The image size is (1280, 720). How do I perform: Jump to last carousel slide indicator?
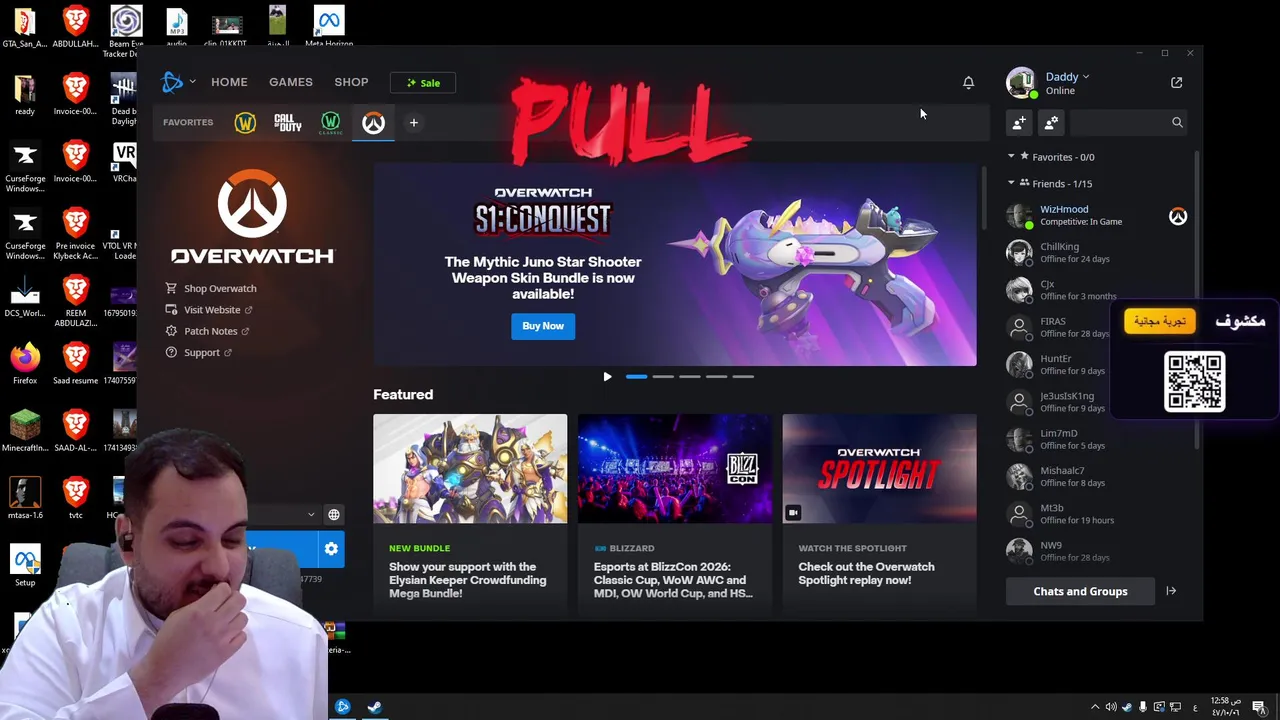click(x=743, y=377)
